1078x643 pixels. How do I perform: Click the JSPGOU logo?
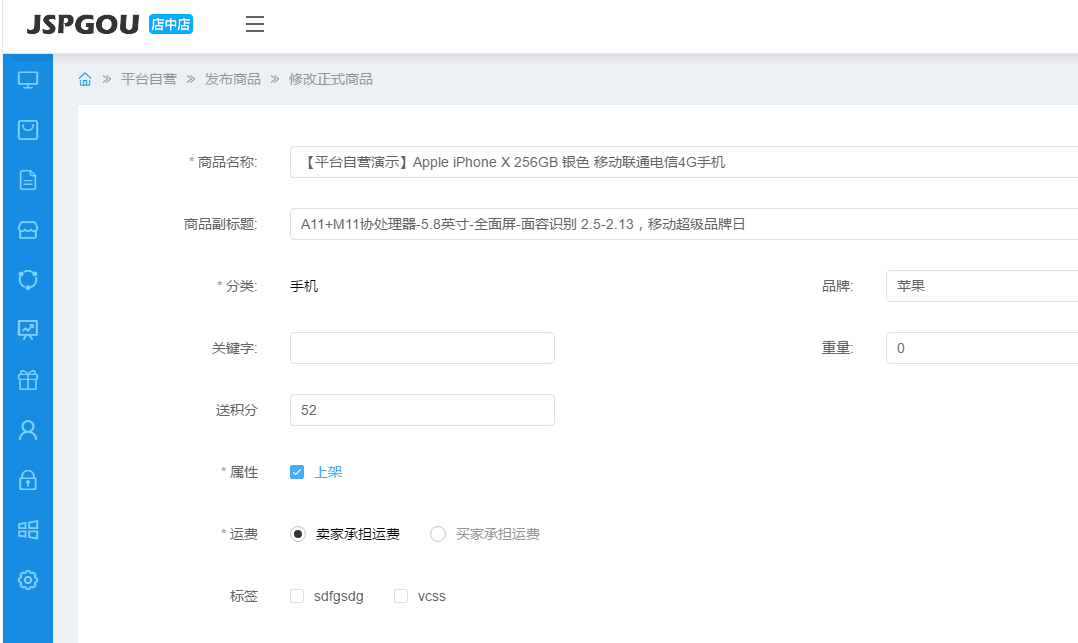83,25
